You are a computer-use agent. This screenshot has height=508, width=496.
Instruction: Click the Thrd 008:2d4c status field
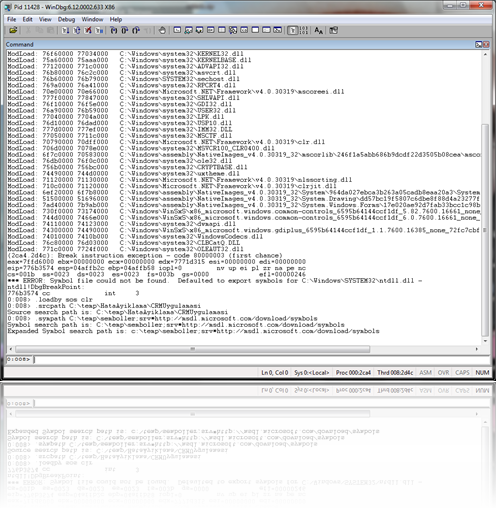click(395, 373)
